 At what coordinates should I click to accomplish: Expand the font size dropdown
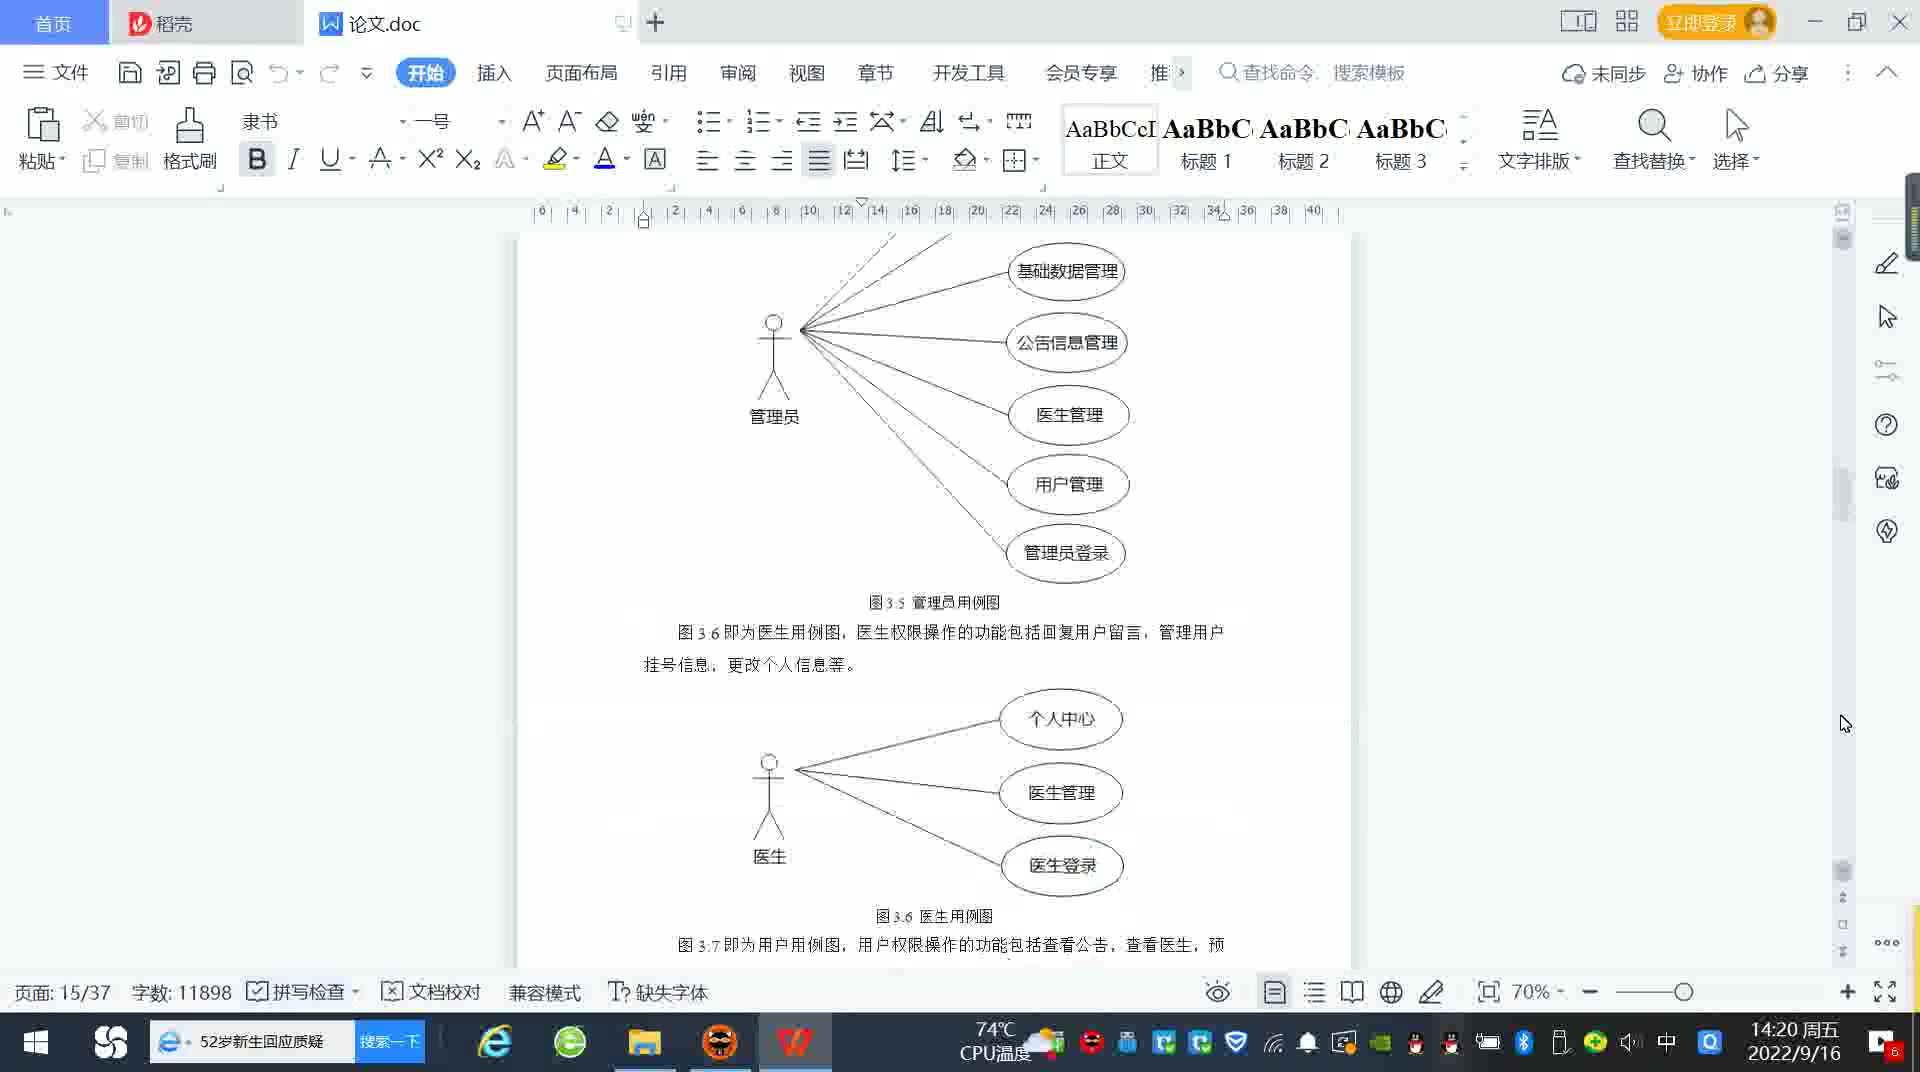coord(501,122)
